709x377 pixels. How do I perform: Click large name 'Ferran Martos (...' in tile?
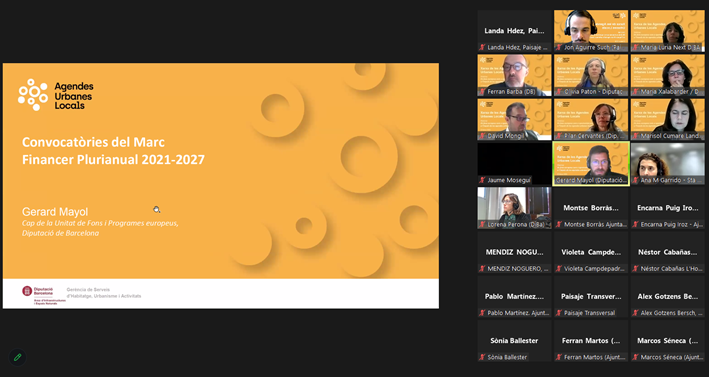click(x=591, y=340)
